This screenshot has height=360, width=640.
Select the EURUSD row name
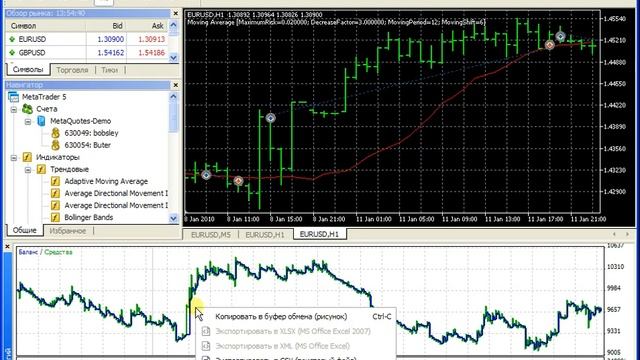[x=32, y=39]
